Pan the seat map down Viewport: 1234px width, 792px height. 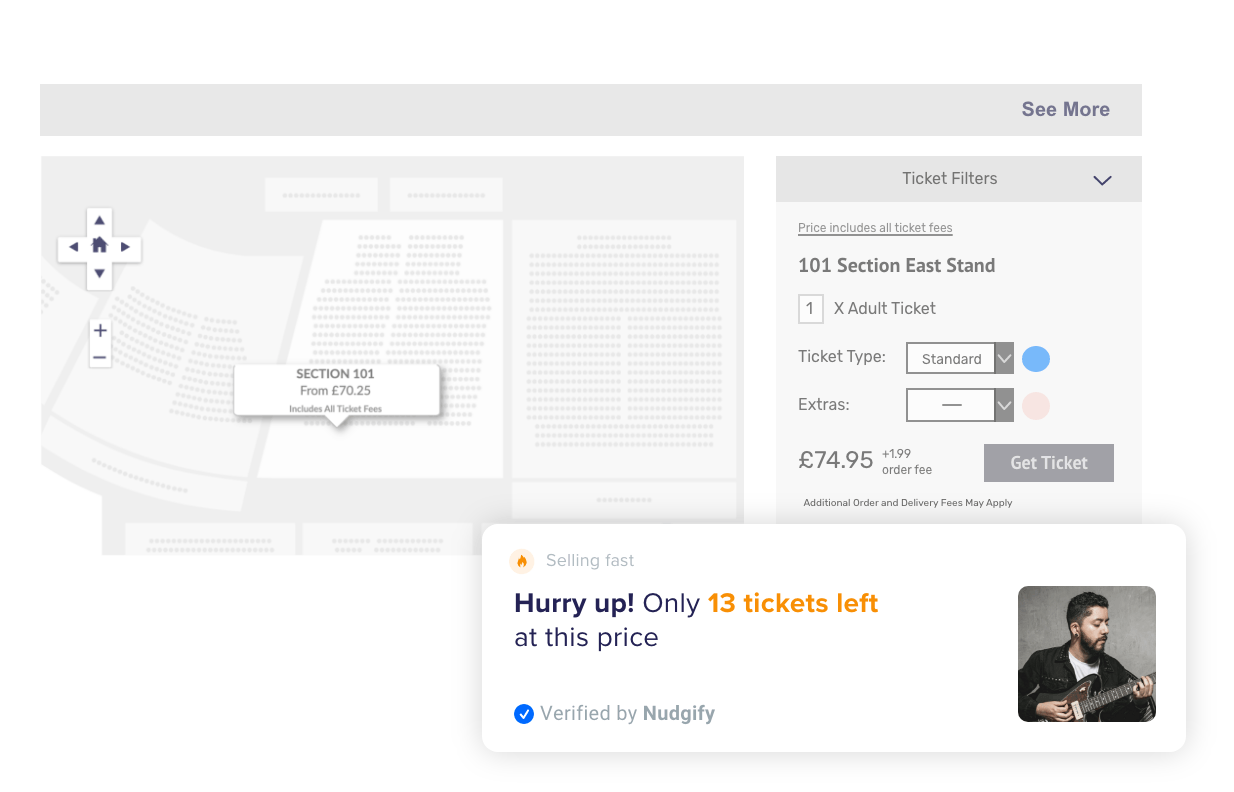click(99, 273)
